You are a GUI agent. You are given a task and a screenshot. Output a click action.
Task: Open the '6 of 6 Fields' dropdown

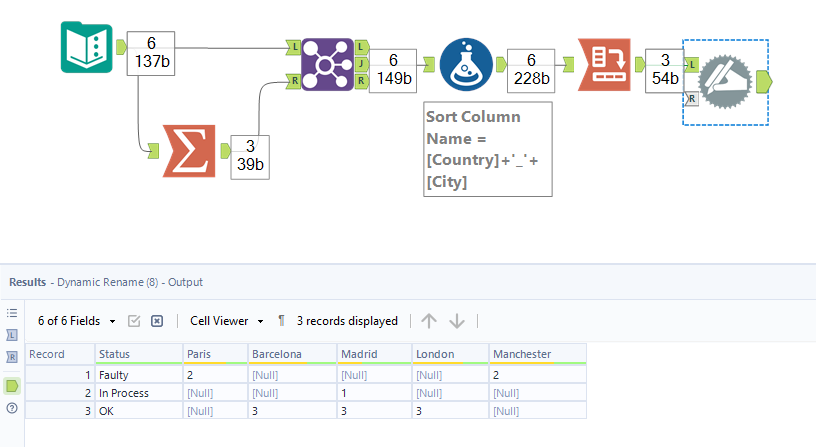(76, 321)
